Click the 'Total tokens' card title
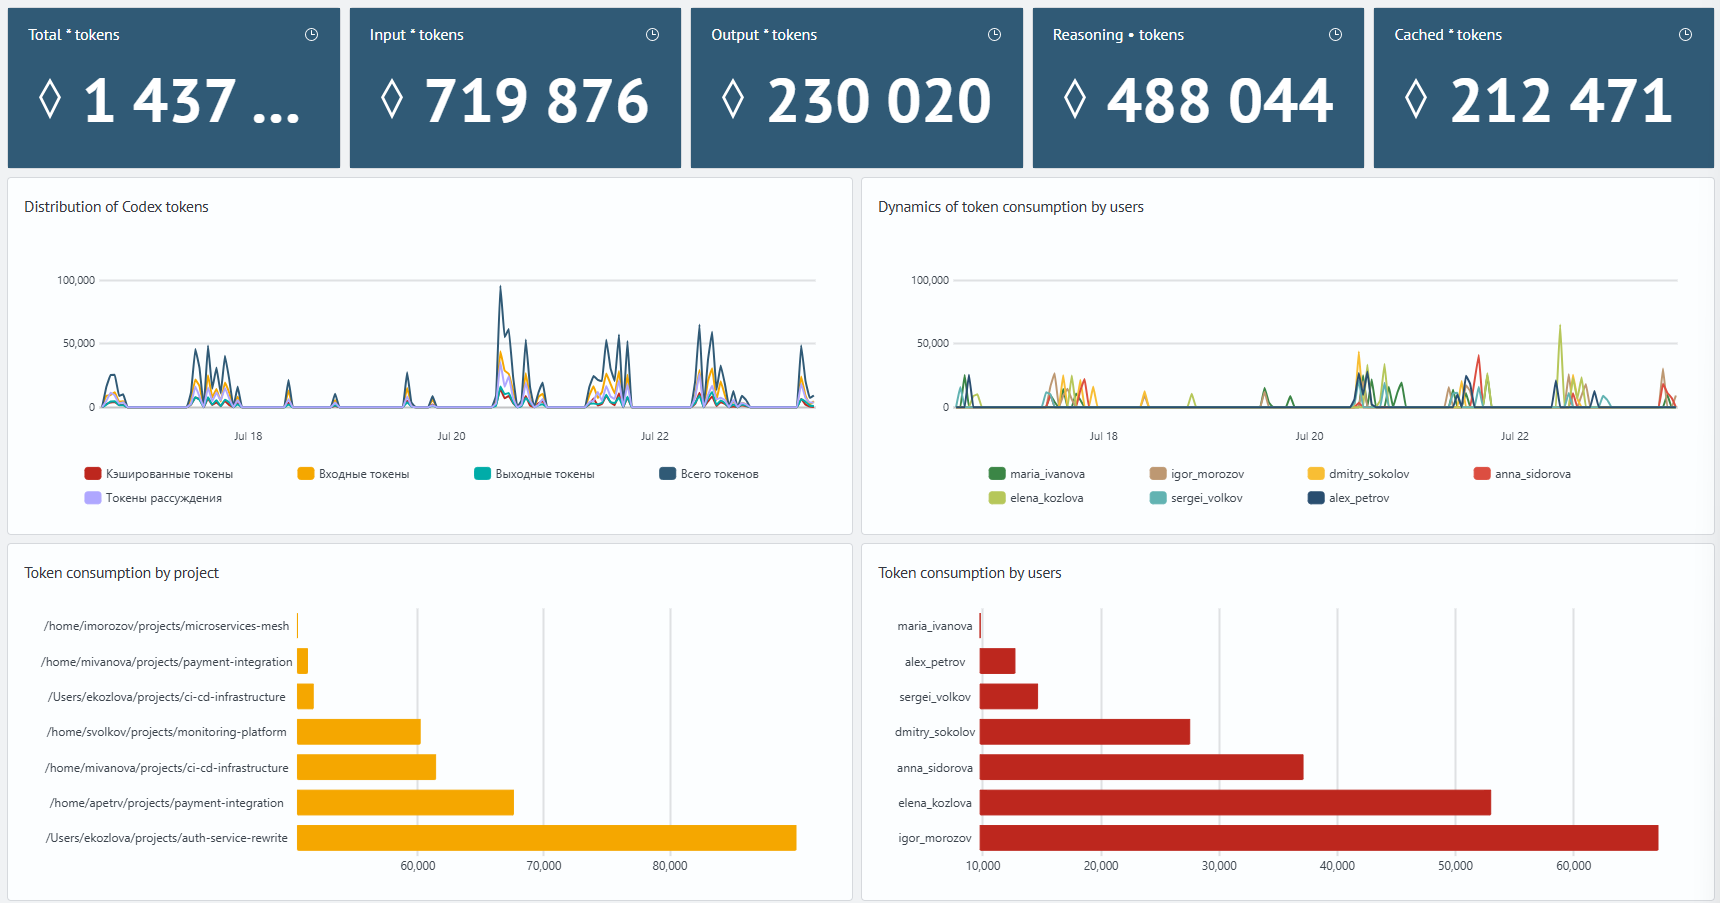This screenshot has height=903, width=1720. click(x=74, y=35)
